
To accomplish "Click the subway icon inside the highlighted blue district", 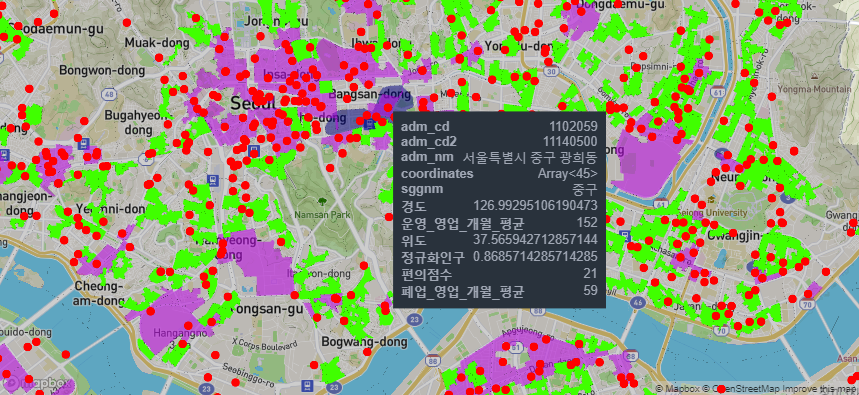I will tap(370, 124).
